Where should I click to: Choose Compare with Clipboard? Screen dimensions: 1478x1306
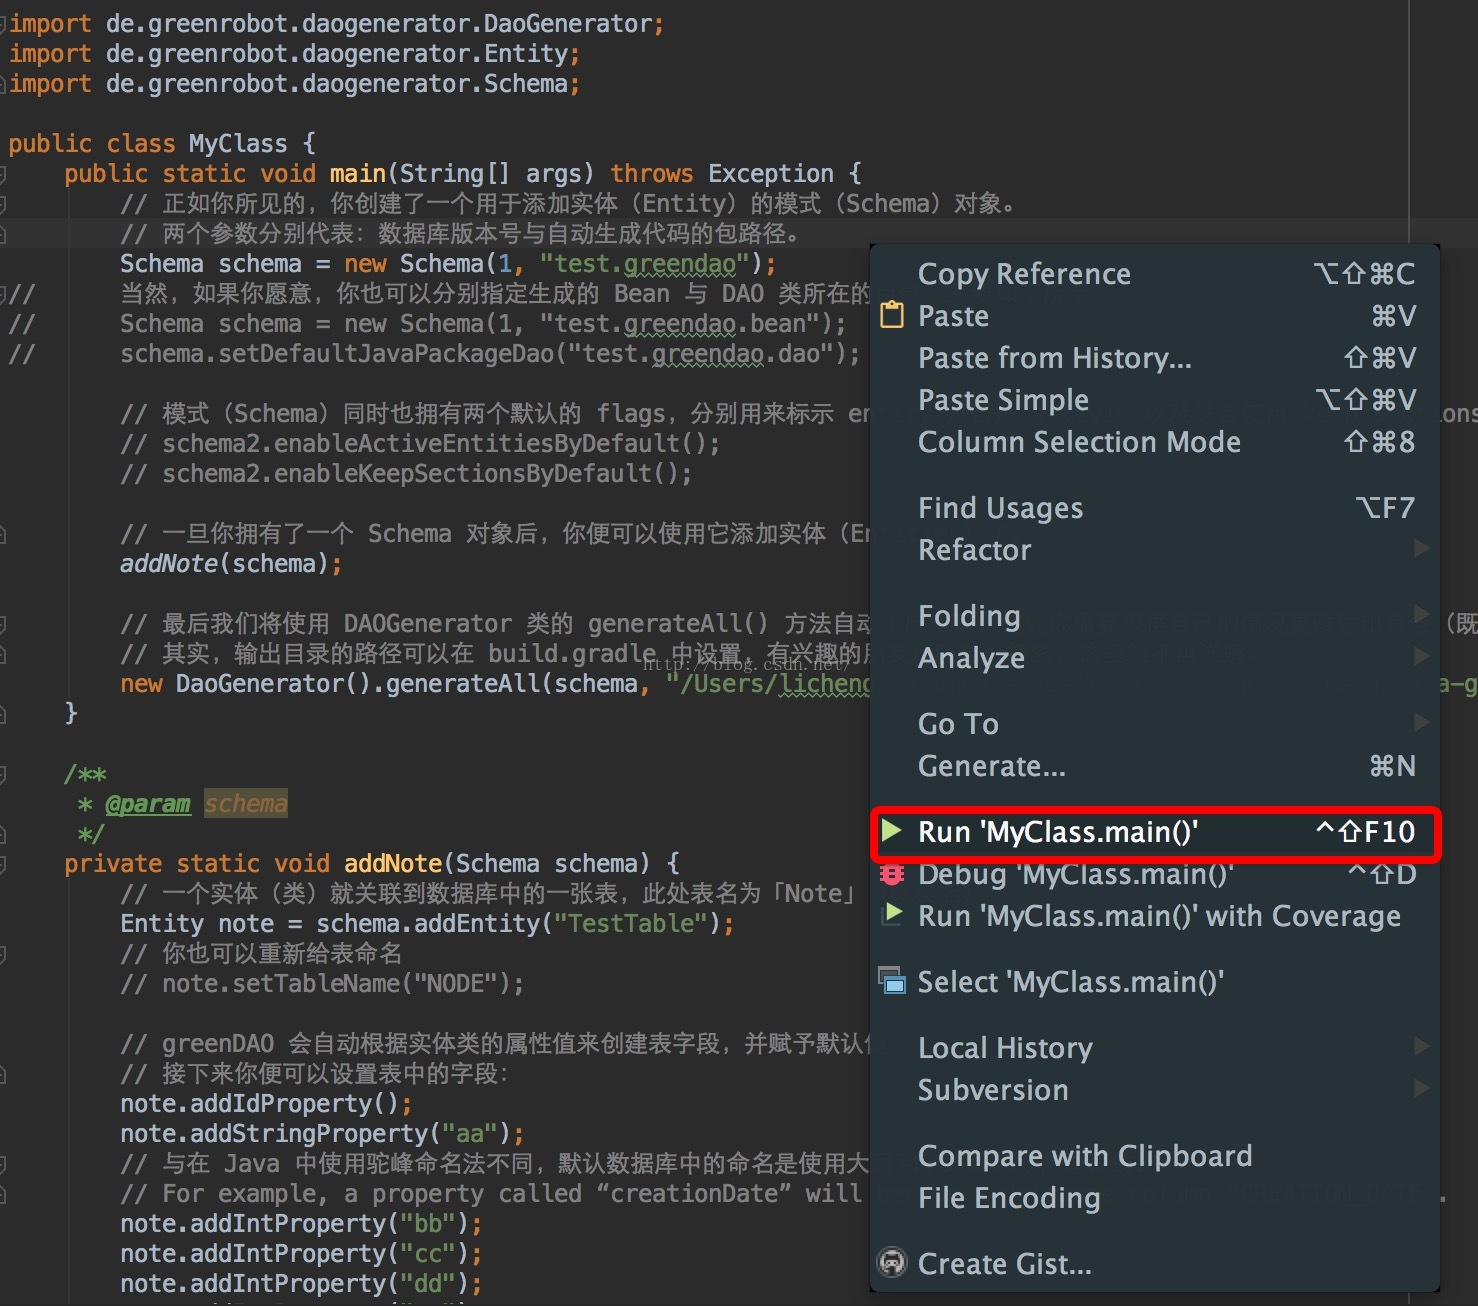(1084, 1156)
